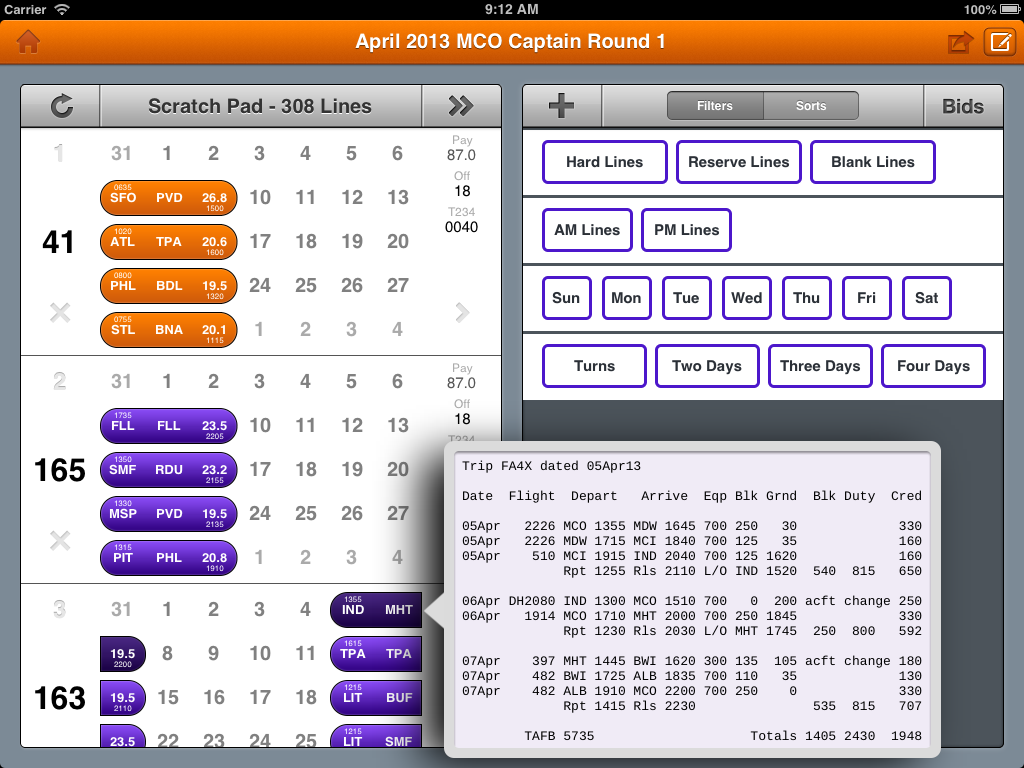1024x768 pixels.
Task: Toggle the Blank Lines filter
Action: [x=872, y=162]
